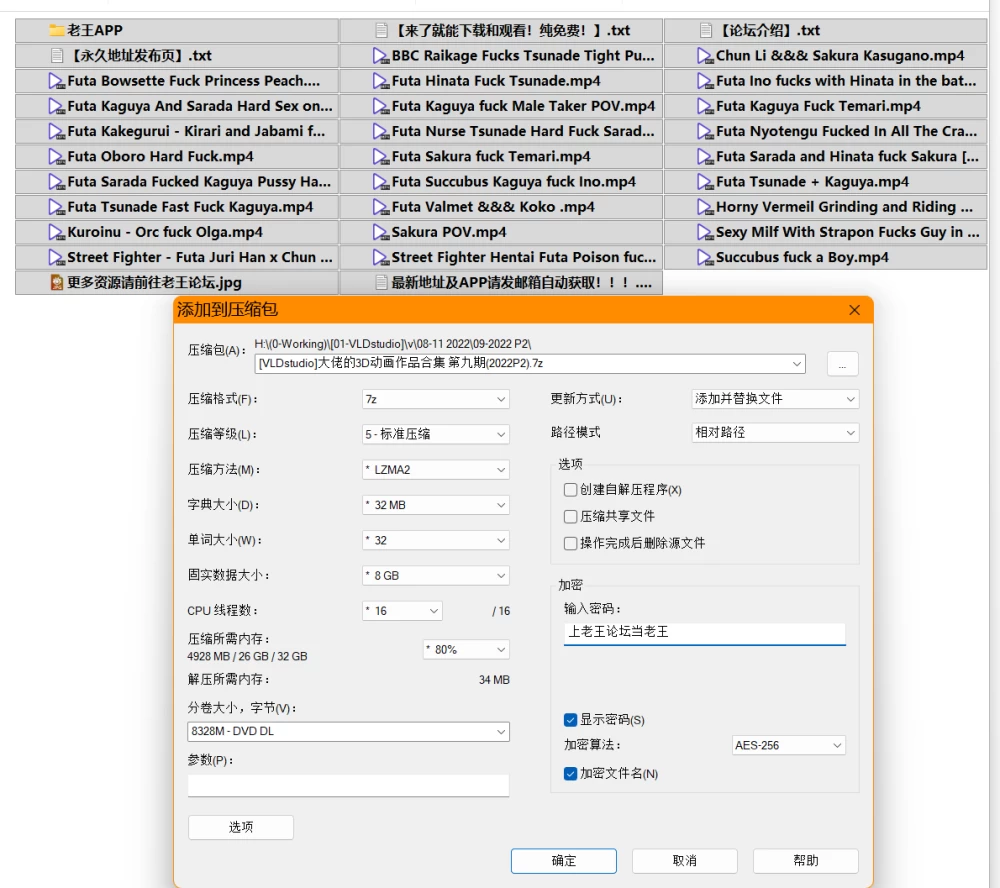Select Futa Succubus Kaguya fuck Ino.mp4 file name
This screenshot has width=1000, height=888.
(x=514, y=182)
